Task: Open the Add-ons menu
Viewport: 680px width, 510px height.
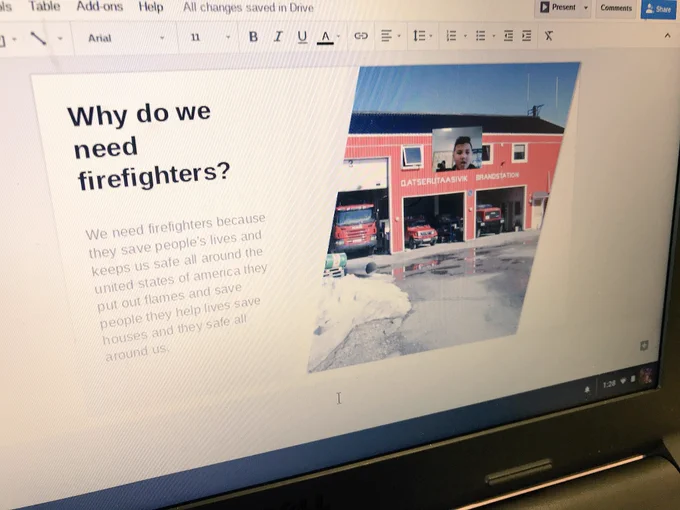Action: (x=100, y=7)
